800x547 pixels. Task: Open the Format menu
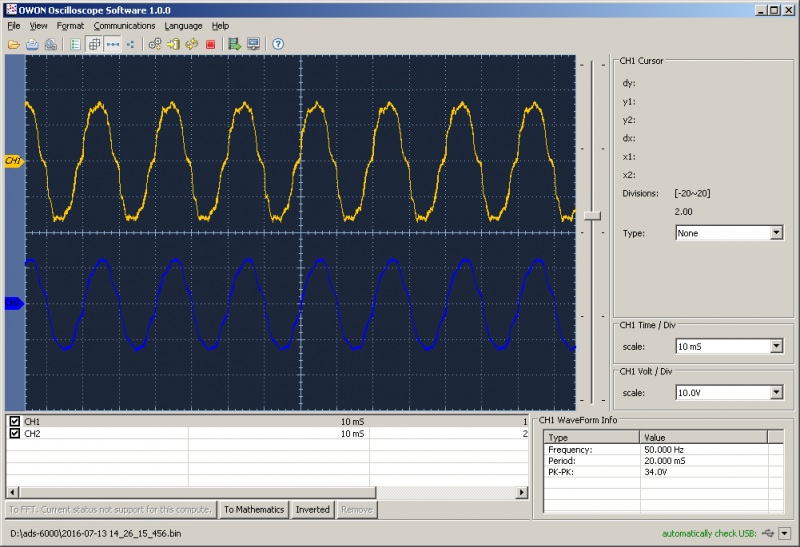point(70,25)
